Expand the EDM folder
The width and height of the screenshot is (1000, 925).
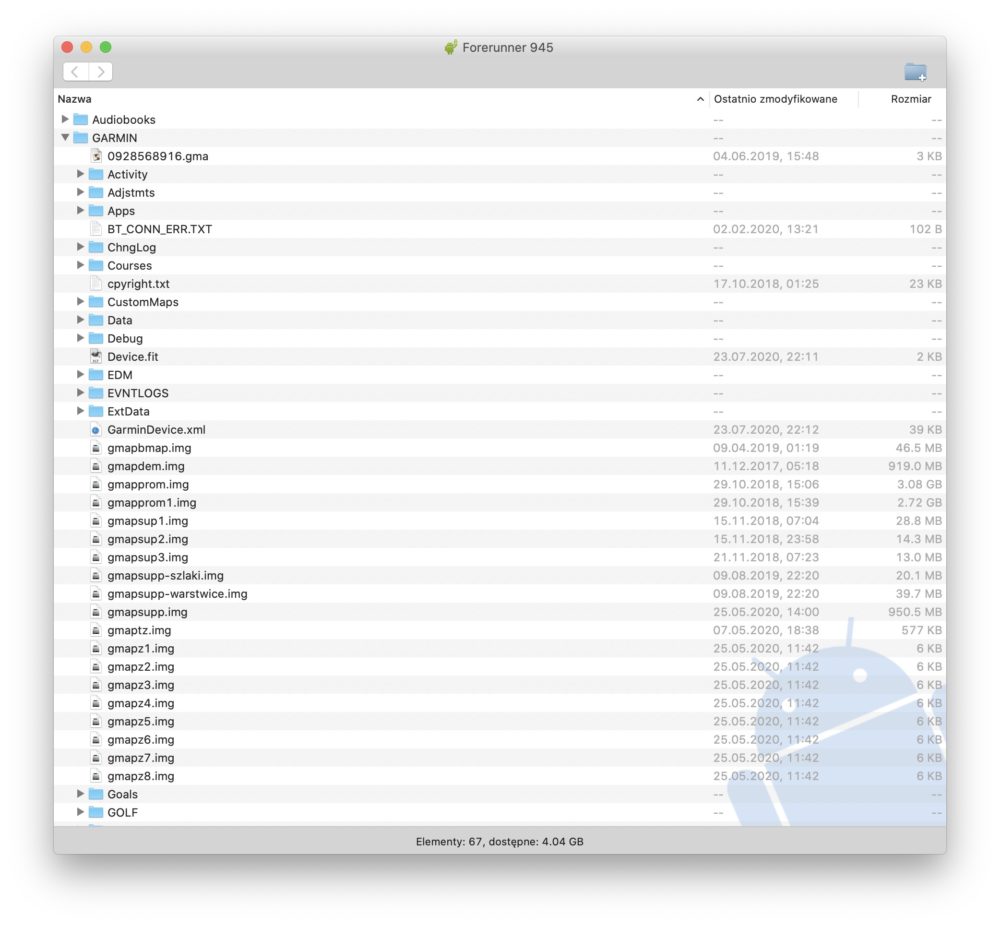[x=80, y=374]
